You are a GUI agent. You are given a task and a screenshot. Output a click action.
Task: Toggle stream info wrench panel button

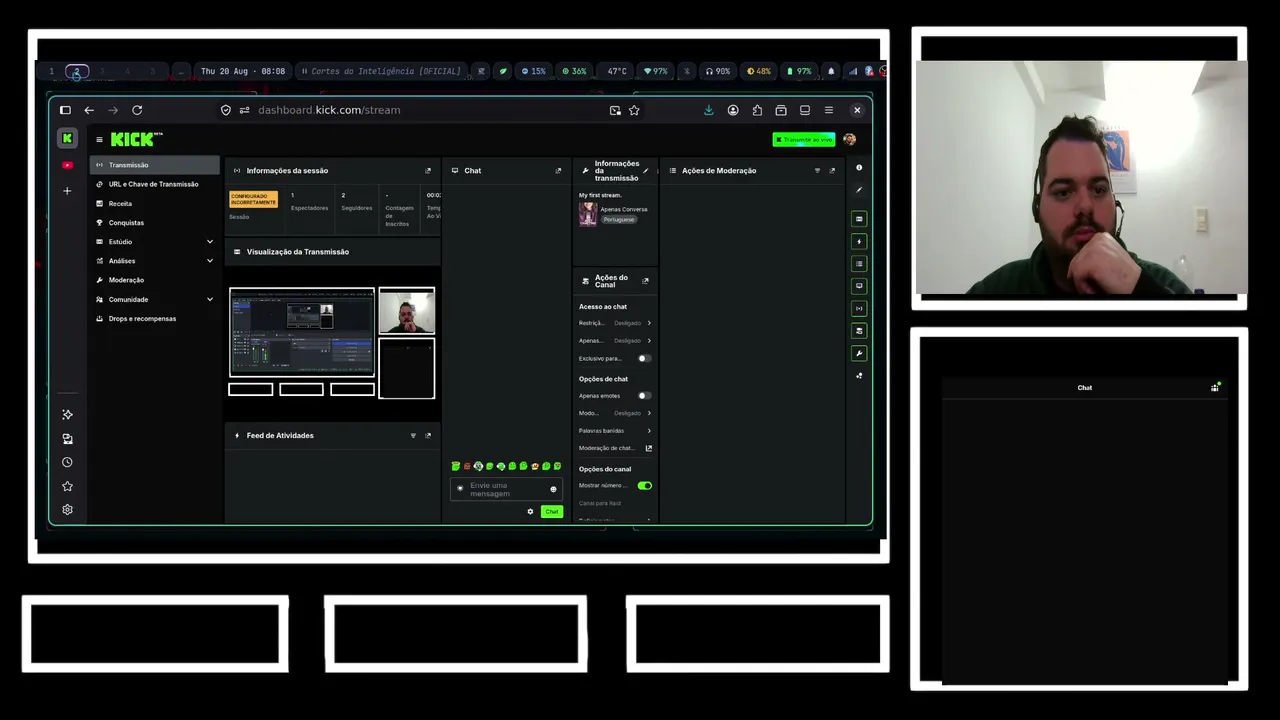click(x=859, y=353)
